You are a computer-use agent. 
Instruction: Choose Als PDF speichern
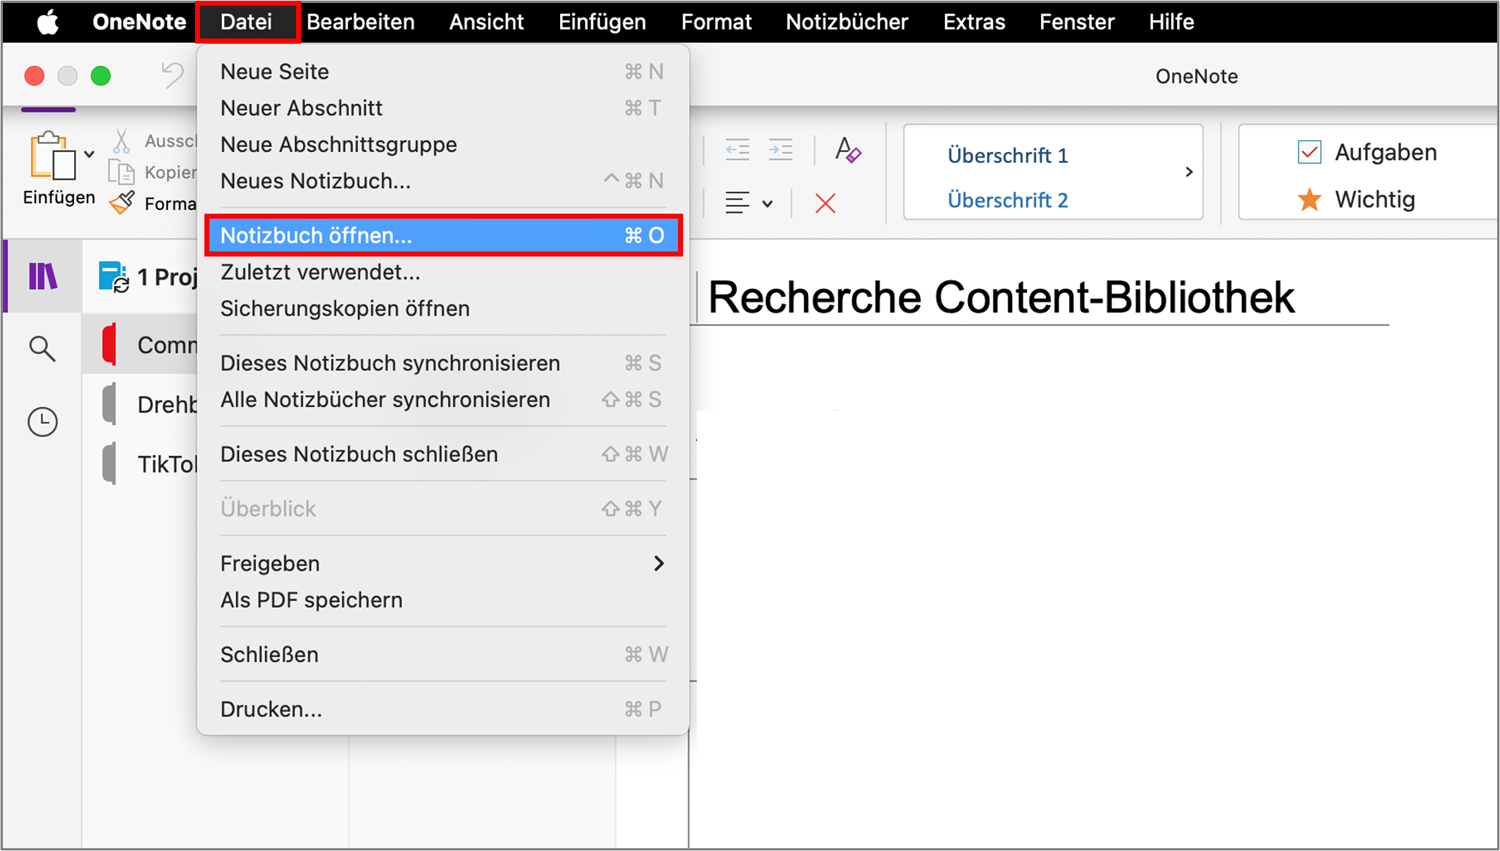coord(312,600)
